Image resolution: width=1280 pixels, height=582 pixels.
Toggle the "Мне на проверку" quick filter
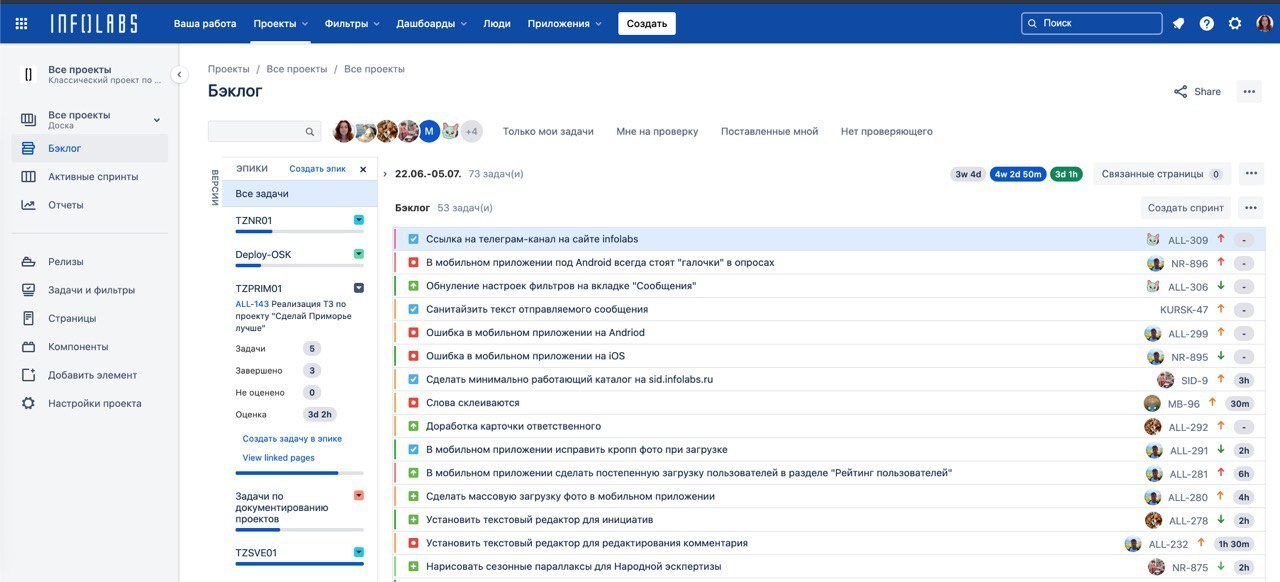tap(657, 131)
